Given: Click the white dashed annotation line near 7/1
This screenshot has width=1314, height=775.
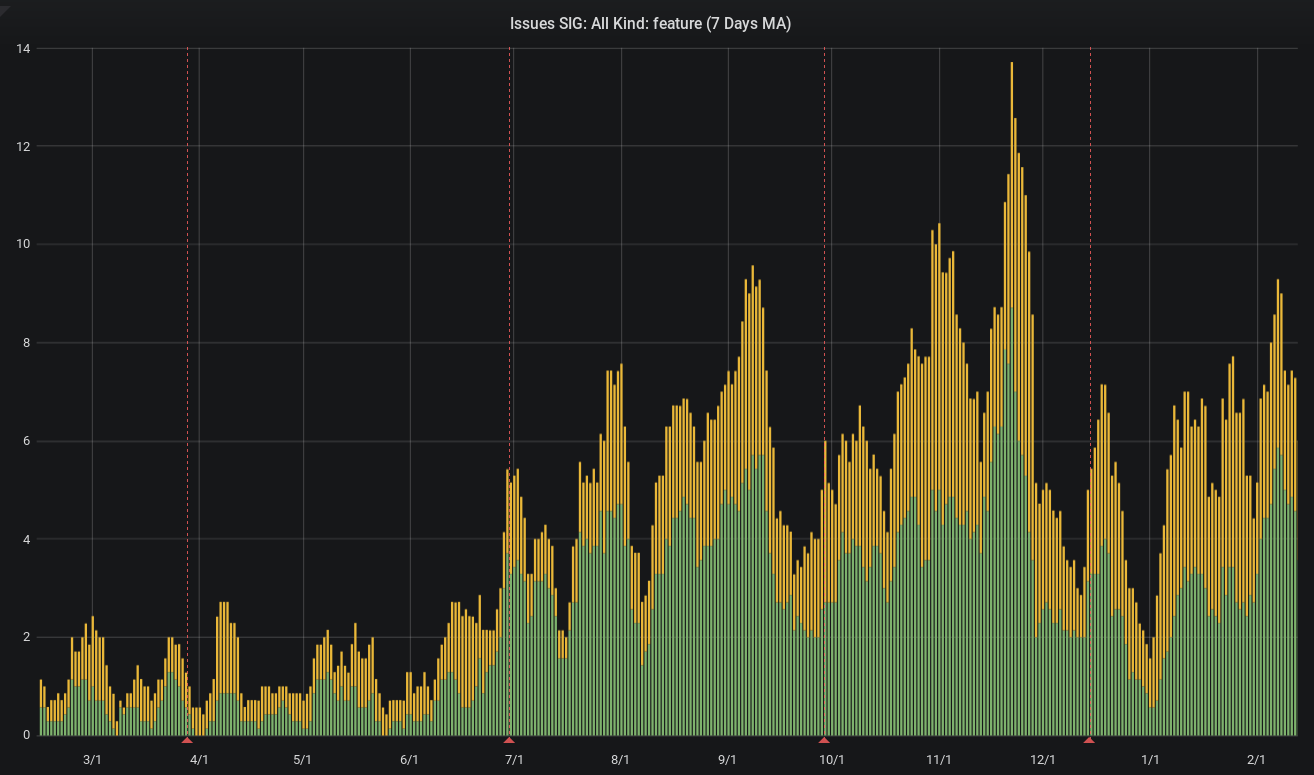Looking at the screenshot, I should [x=510, y=390].
